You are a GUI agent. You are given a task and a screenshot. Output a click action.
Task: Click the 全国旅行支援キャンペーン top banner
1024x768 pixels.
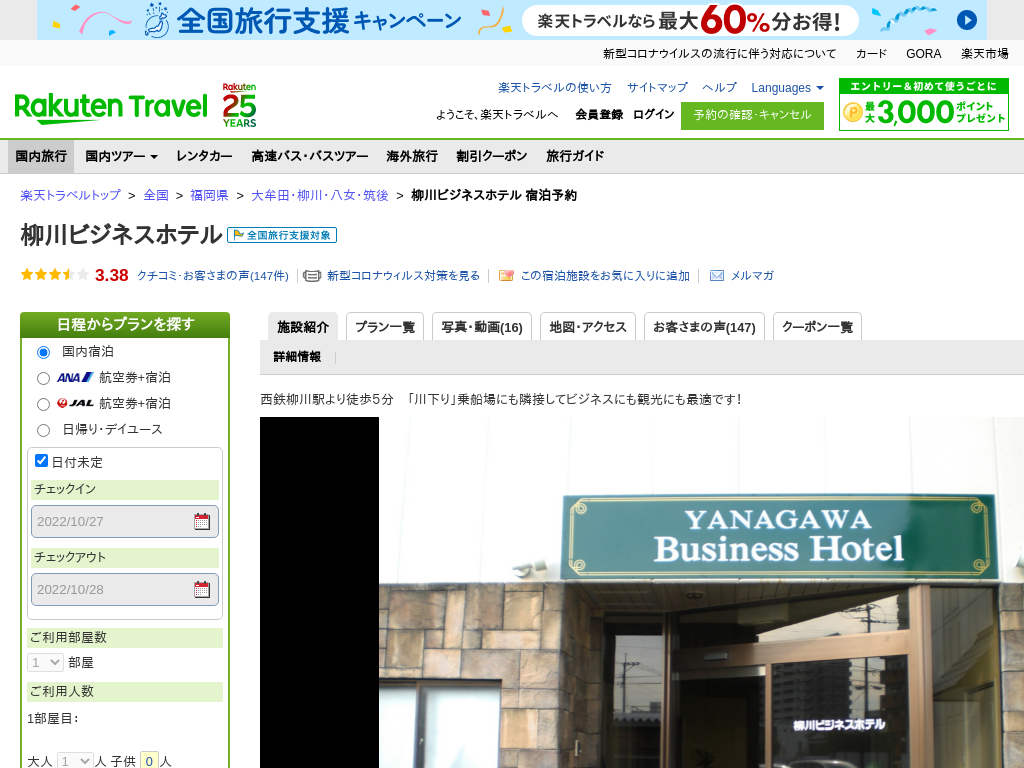tap(511, 20)
